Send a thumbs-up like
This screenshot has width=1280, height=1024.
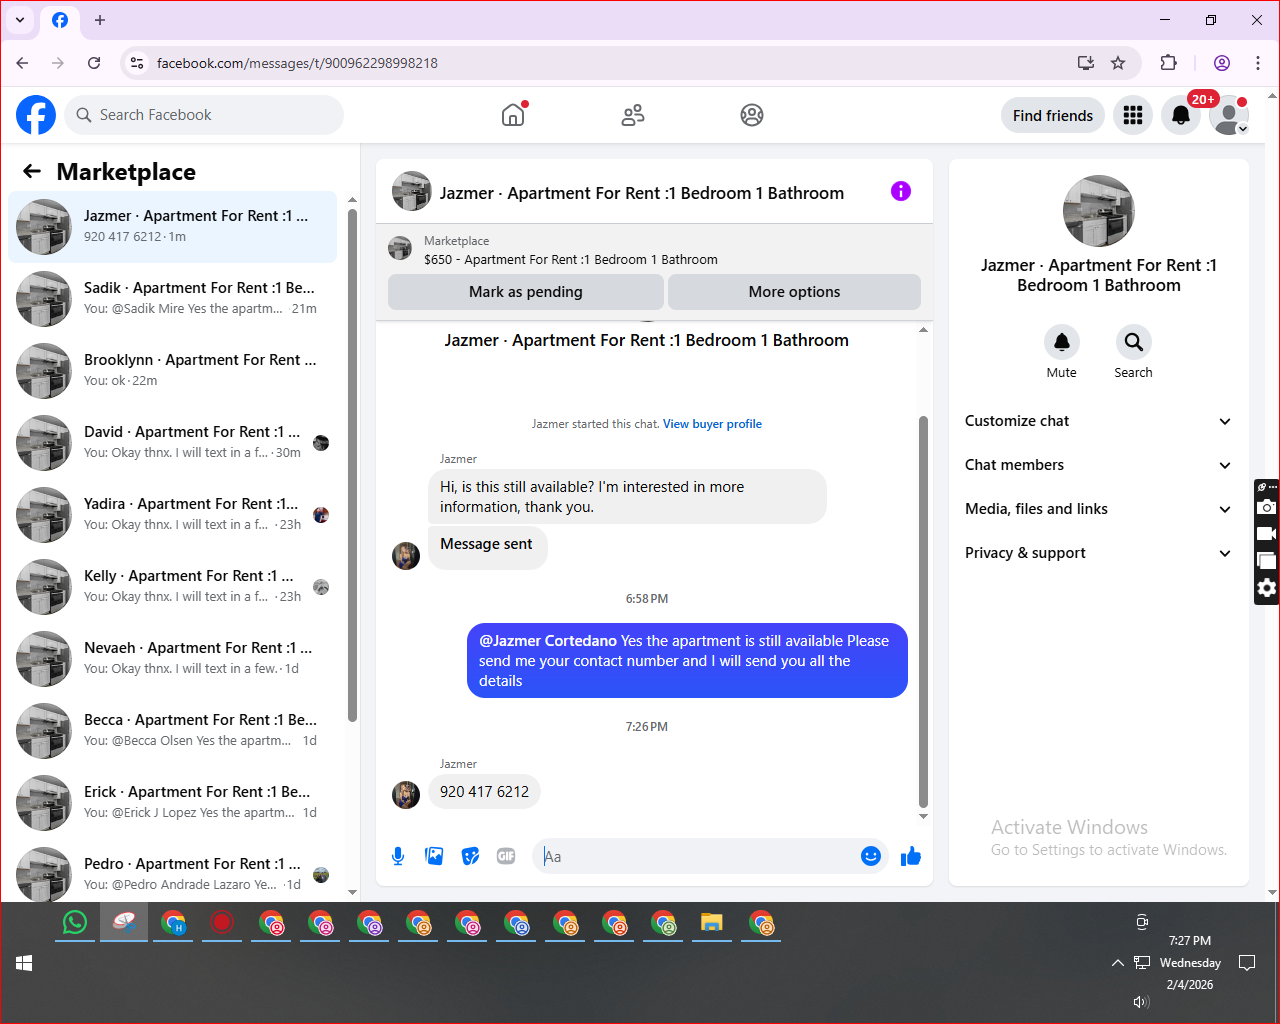[911, 856]
